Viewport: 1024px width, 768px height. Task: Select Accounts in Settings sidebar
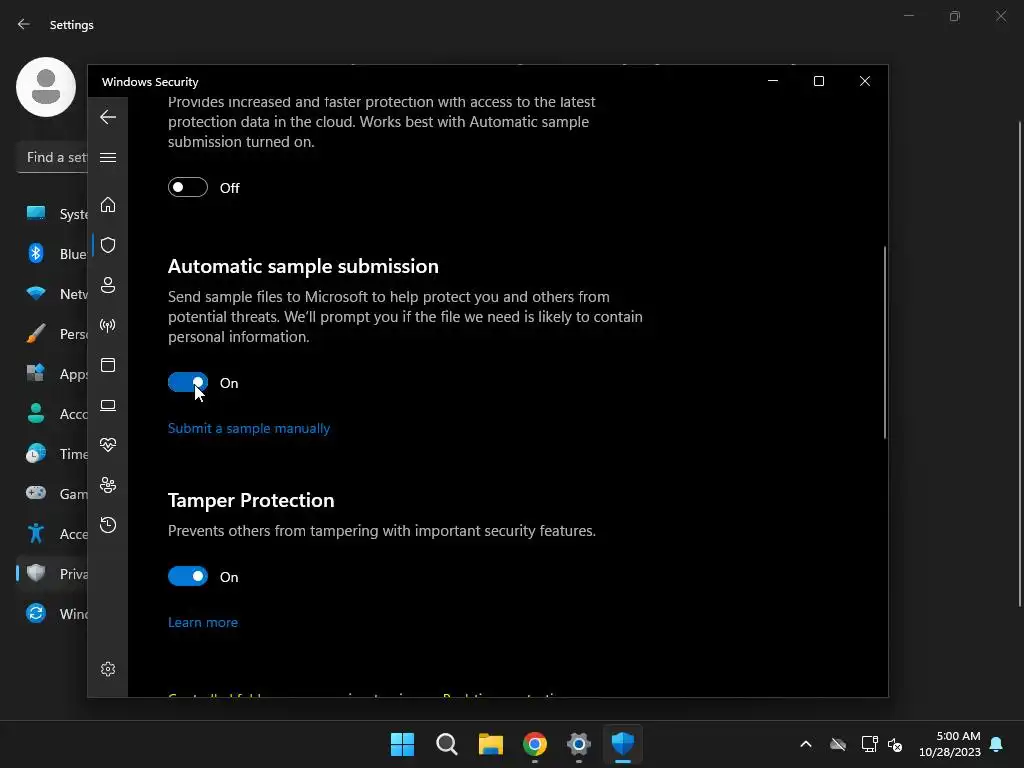[x=52, y=414]
